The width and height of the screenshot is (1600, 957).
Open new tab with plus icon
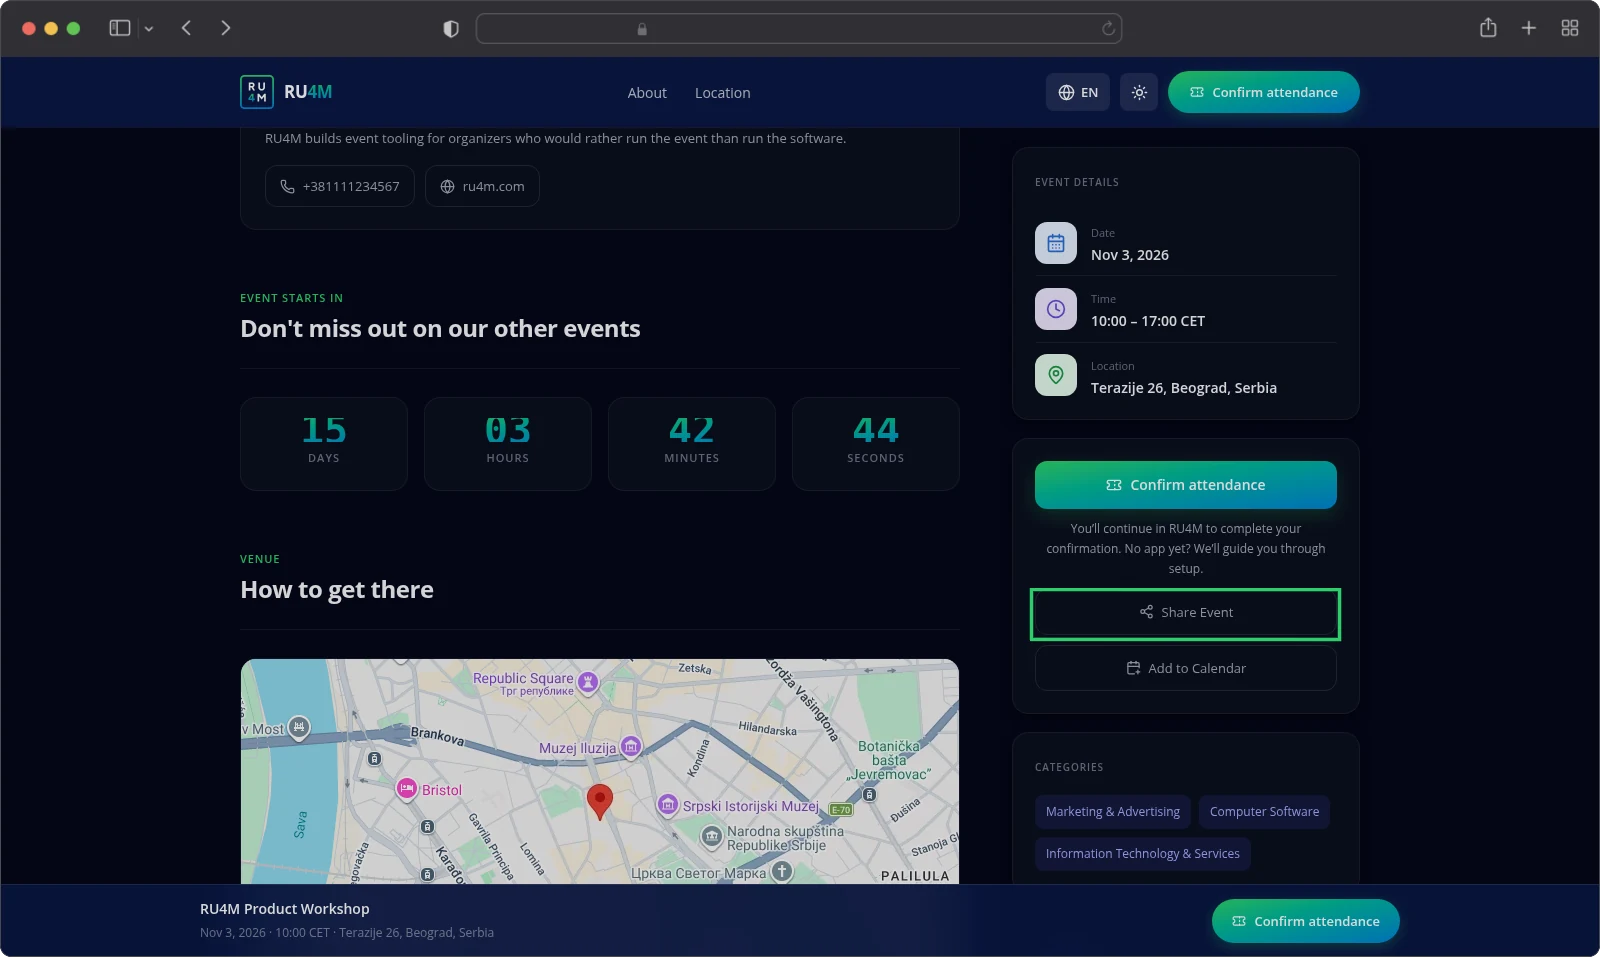pos(1529,28)
